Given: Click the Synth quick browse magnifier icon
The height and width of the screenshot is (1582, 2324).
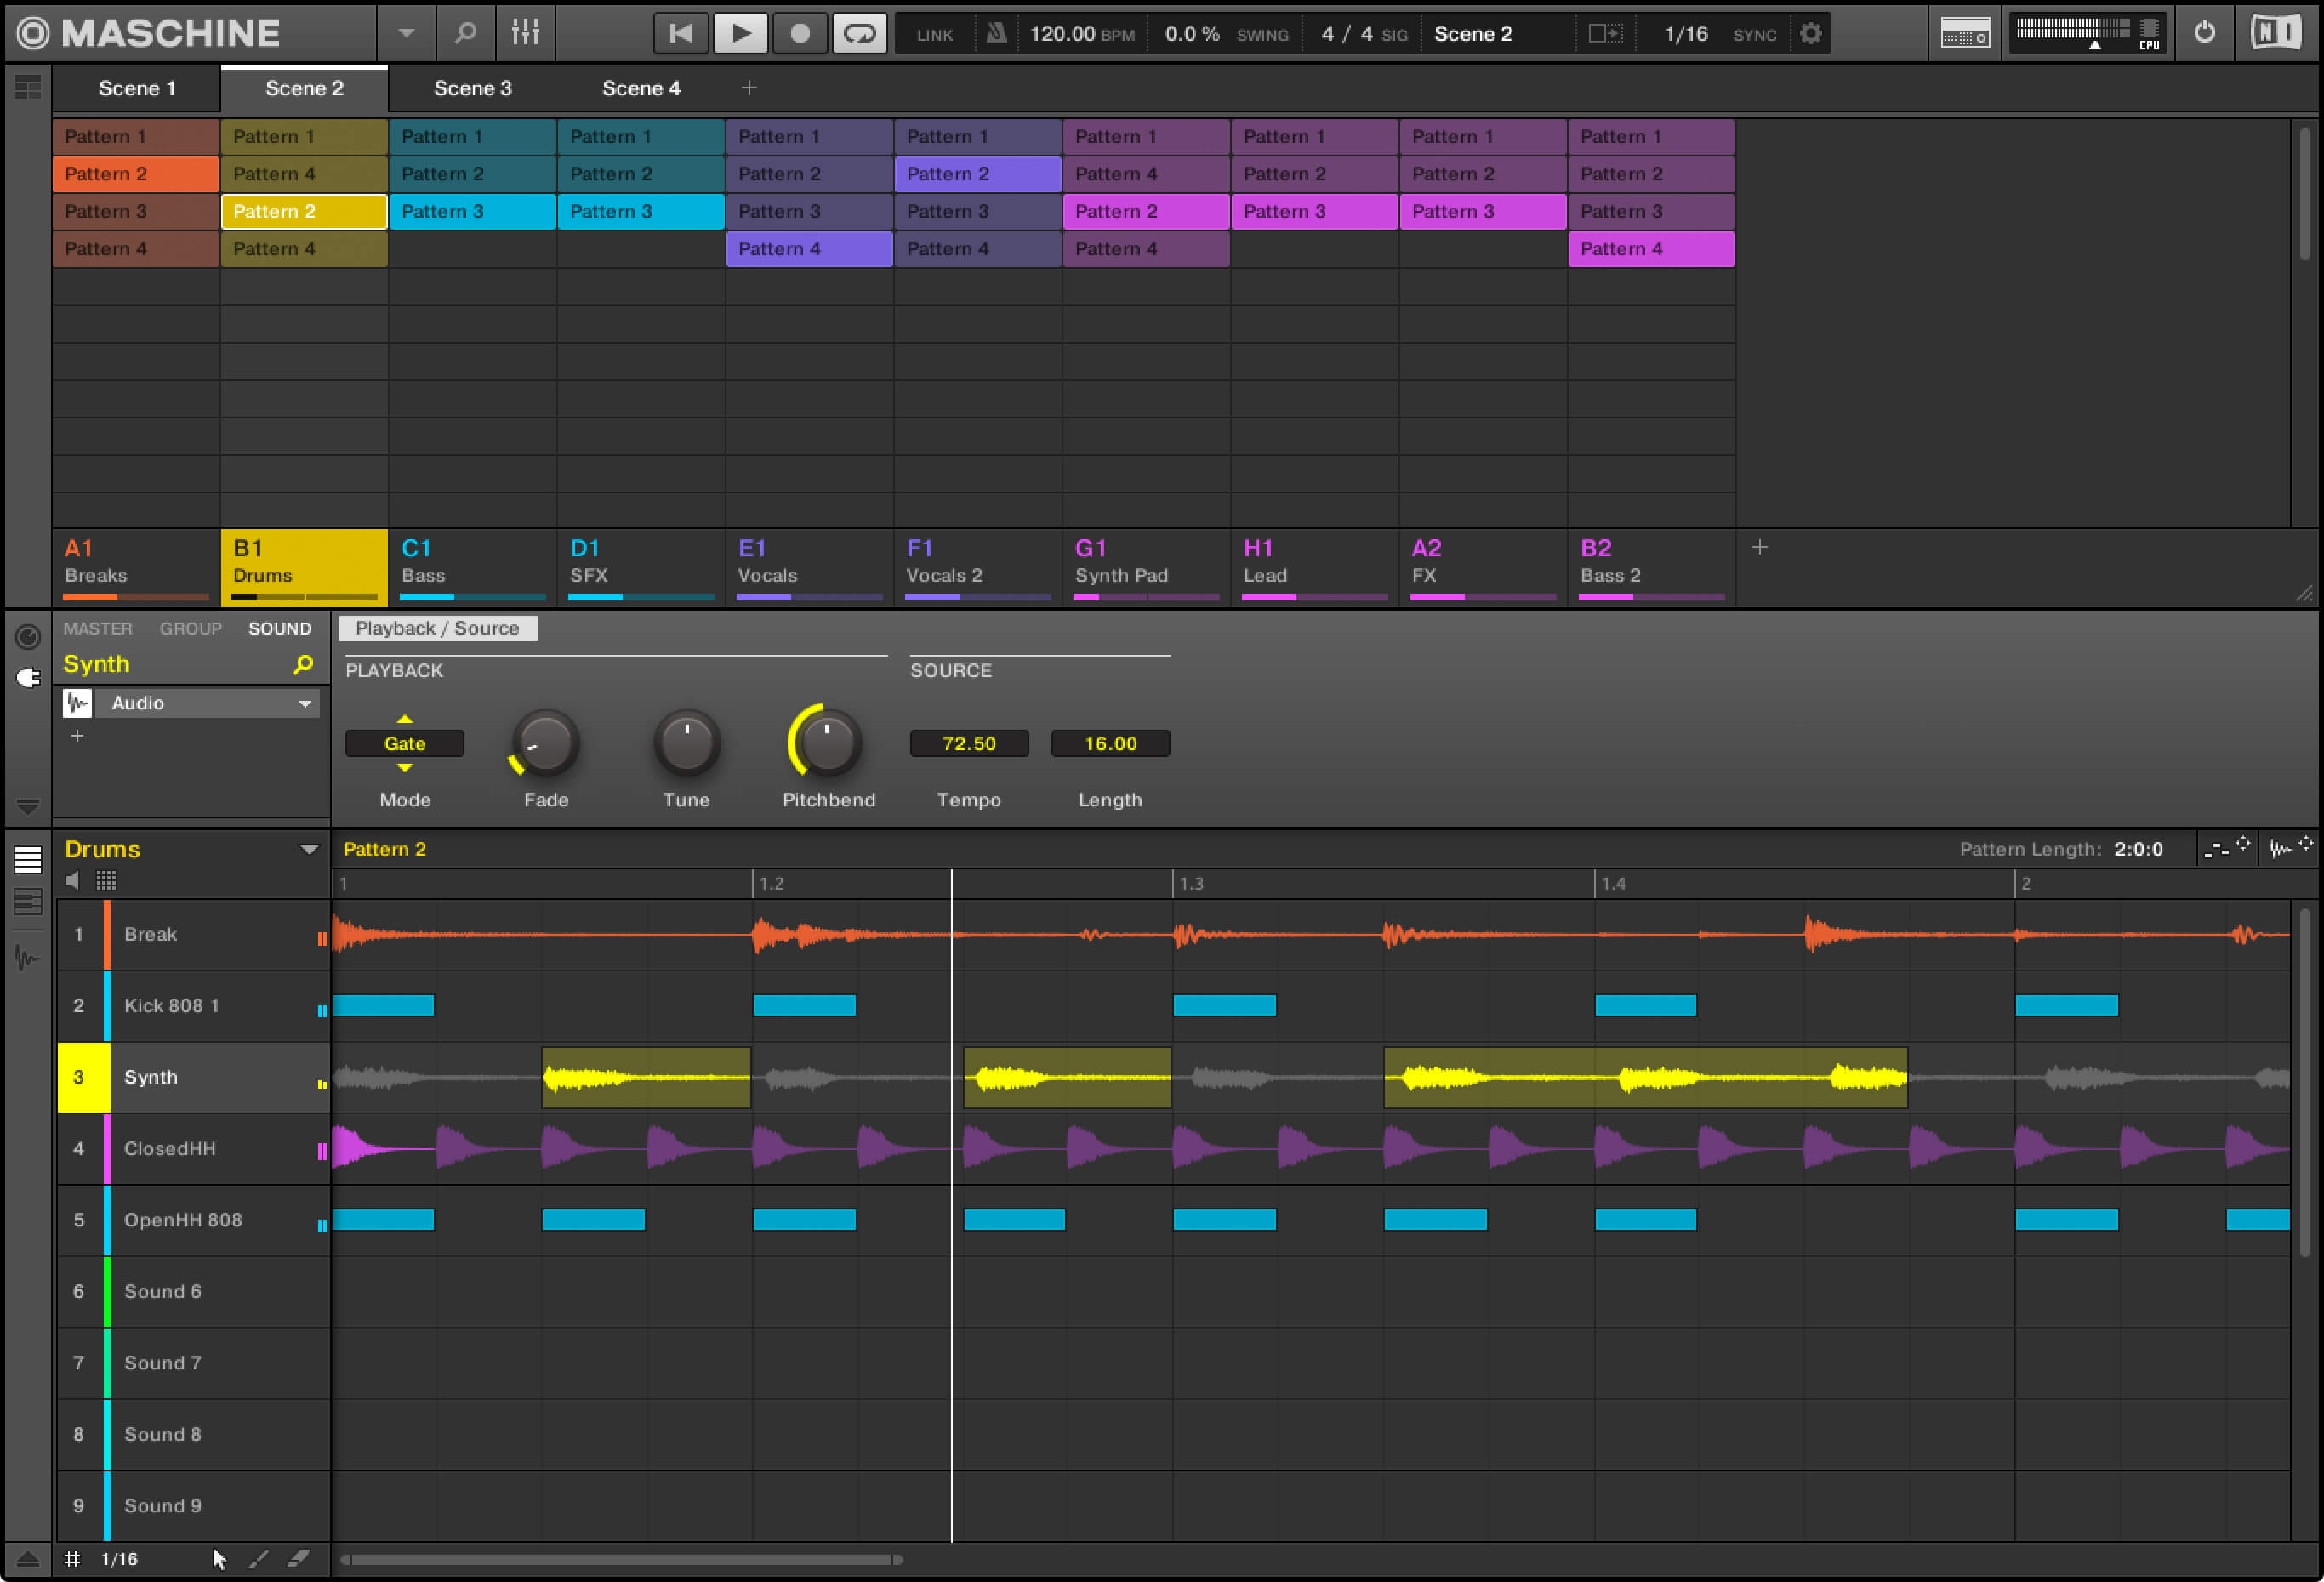Looking at the screenshot, I should (303, 664).
